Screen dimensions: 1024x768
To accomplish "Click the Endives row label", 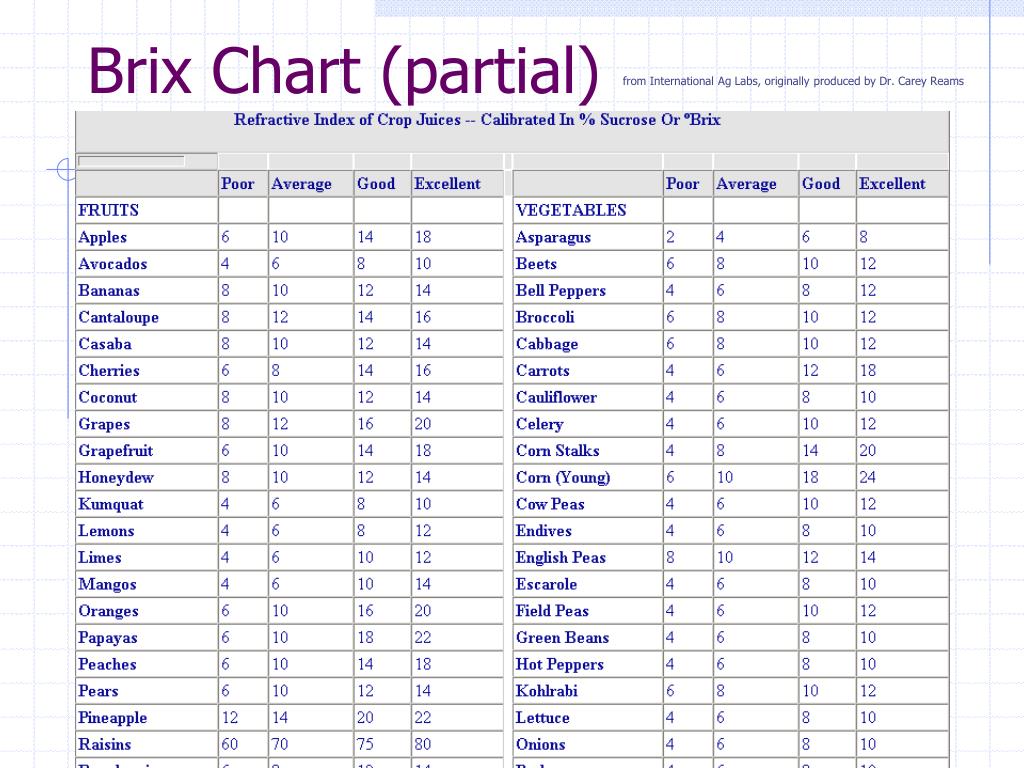I will tap(544, 531).
